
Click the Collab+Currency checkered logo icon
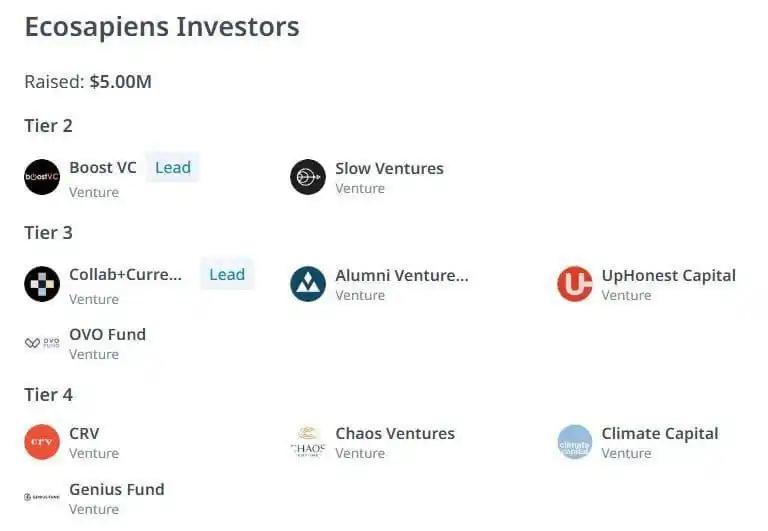(42, 284)
